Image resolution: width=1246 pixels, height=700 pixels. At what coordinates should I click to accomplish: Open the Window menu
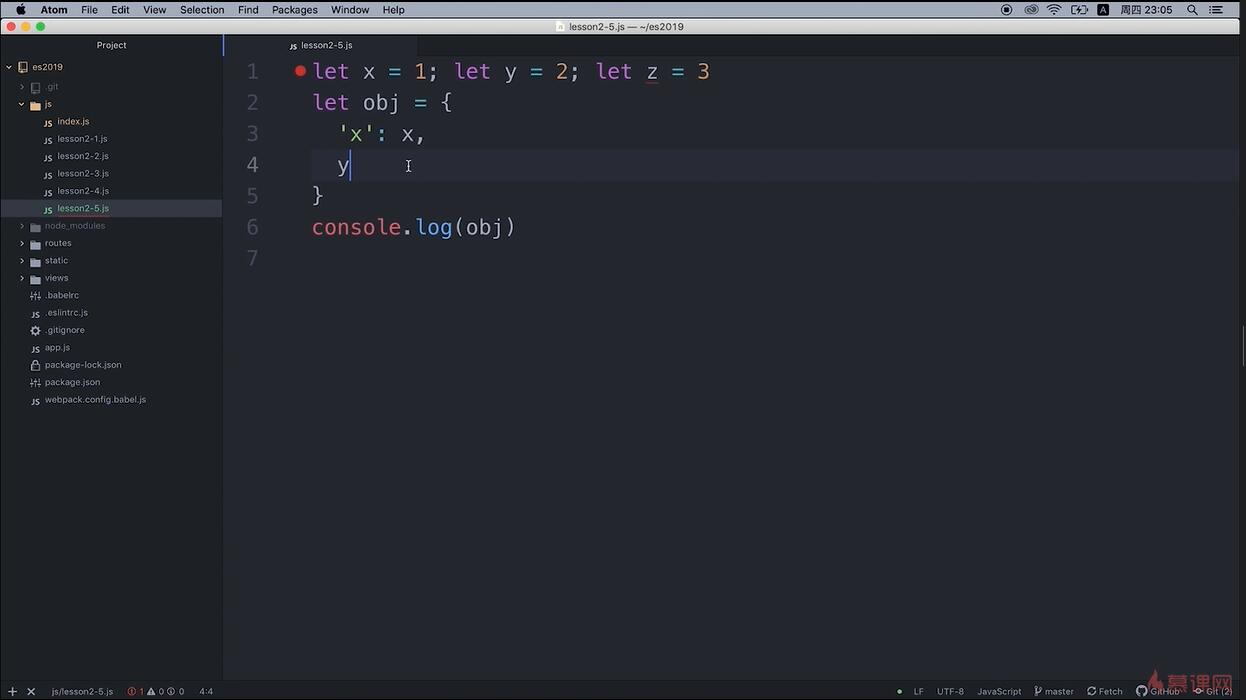(350, 10)
